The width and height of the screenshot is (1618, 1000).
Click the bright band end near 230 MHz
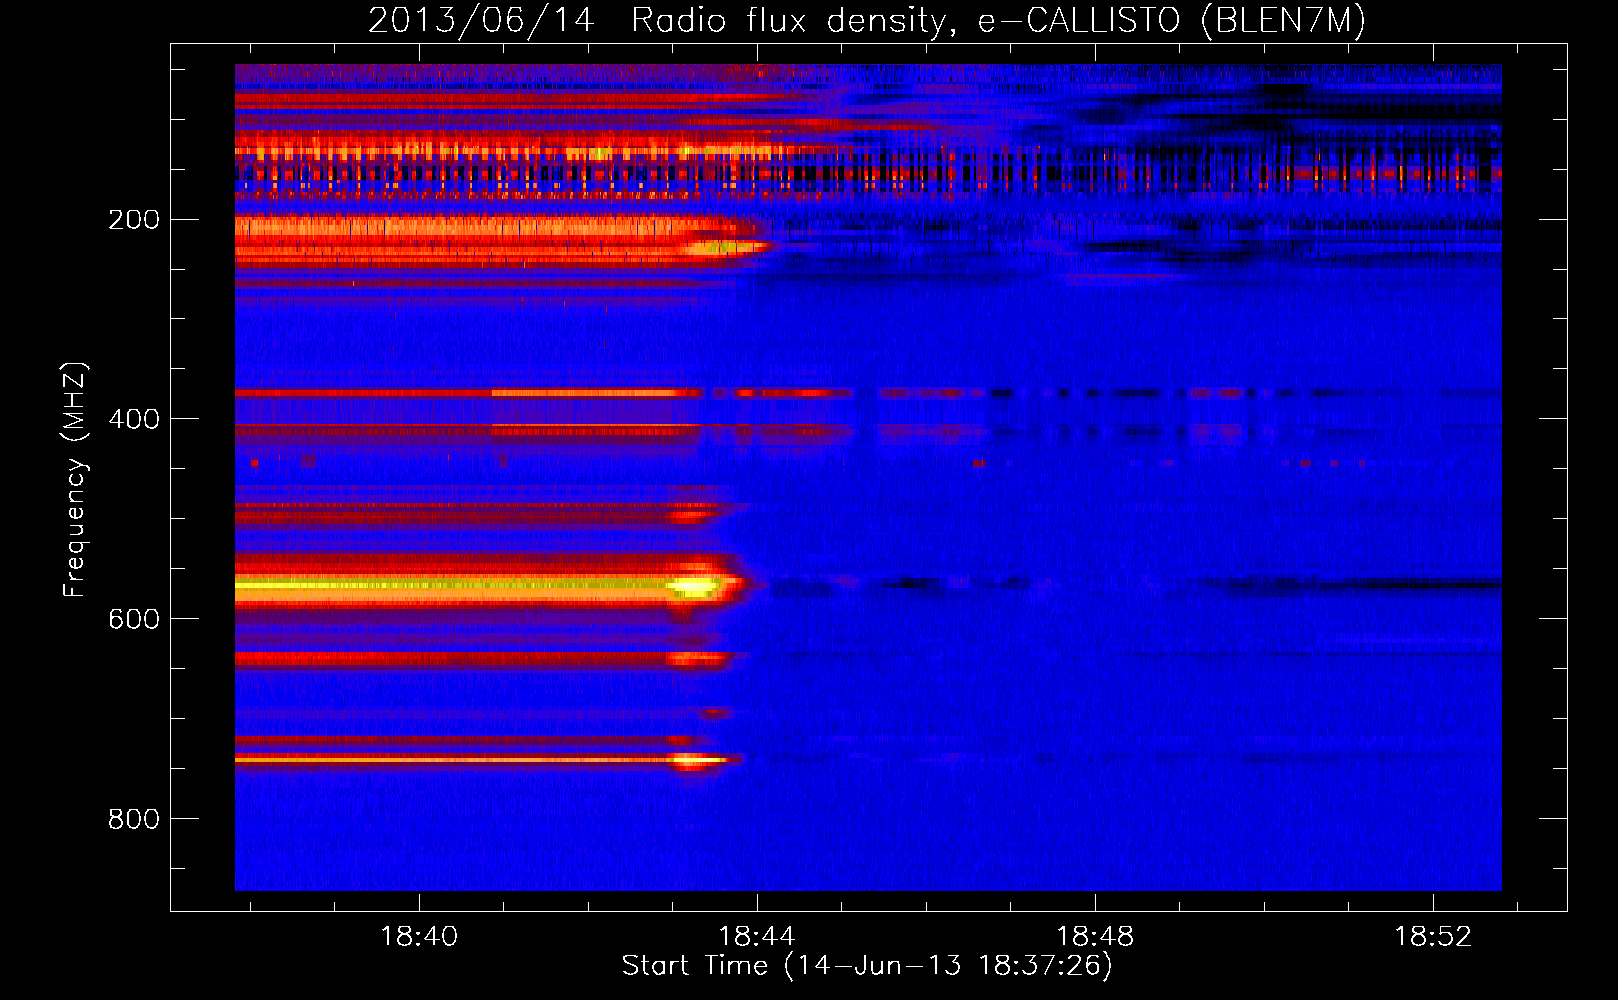pos(730,246)
